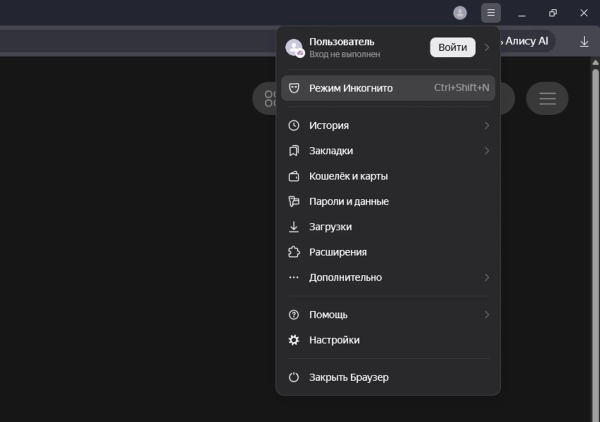Expand the Дополнительно submenu chevron

pos(487,277)
